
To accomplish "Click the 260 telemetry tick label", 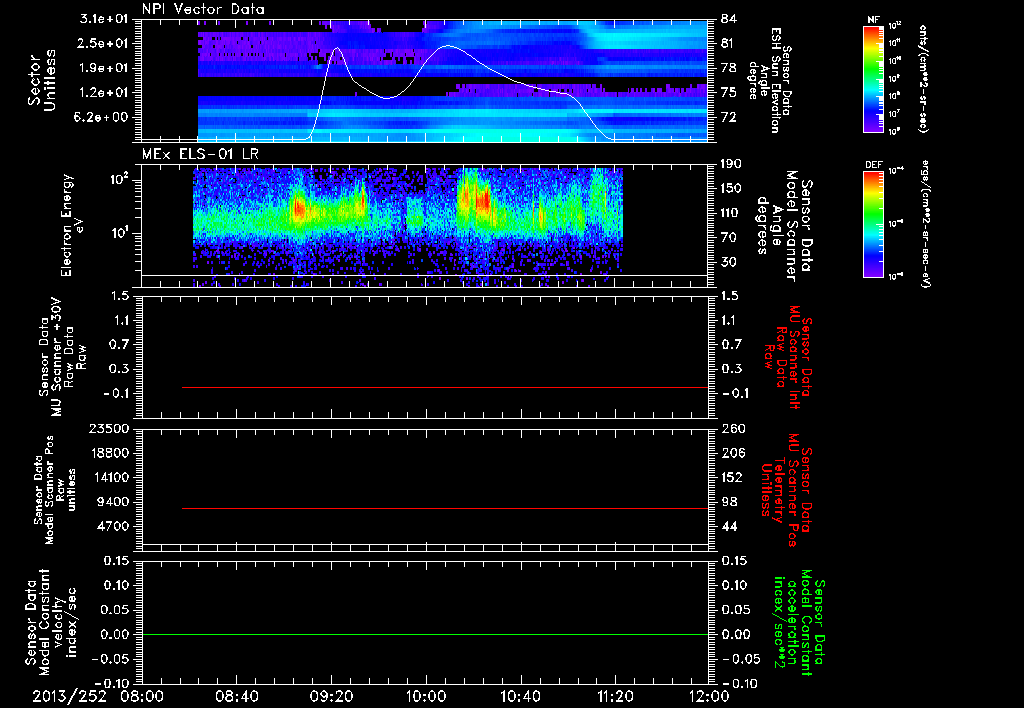I will pos(732,429).
